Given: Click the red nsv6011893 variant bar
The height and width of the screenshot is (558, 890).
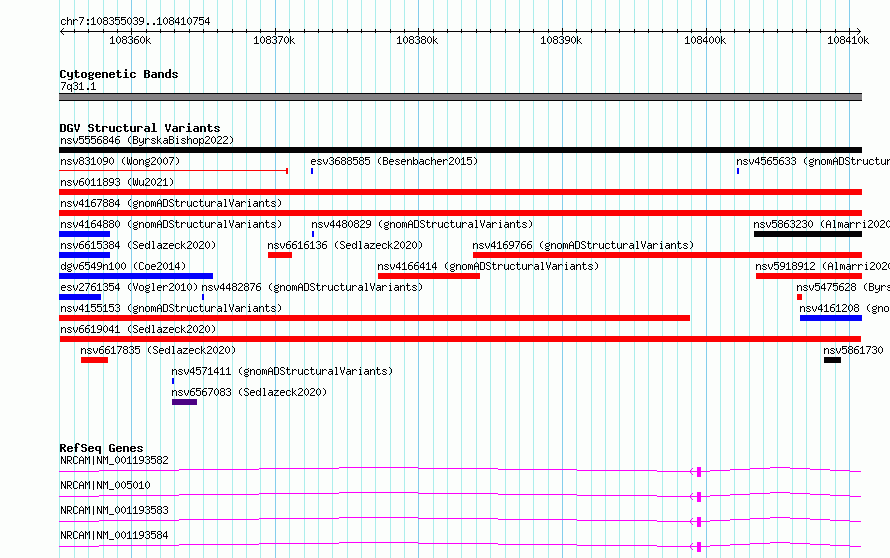Looking at the screenshot, I should point(460,192).
